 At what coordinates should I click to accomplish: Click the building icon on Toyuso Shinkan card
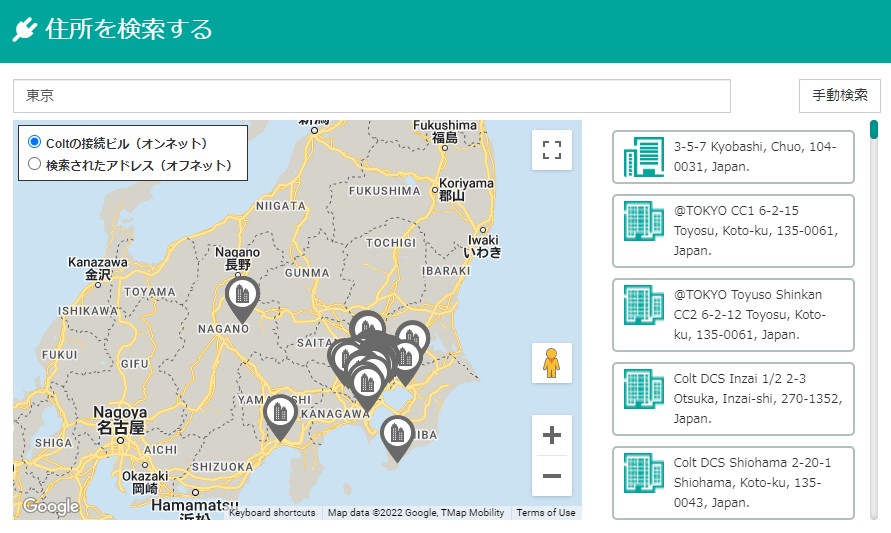(x=643, y=305)
